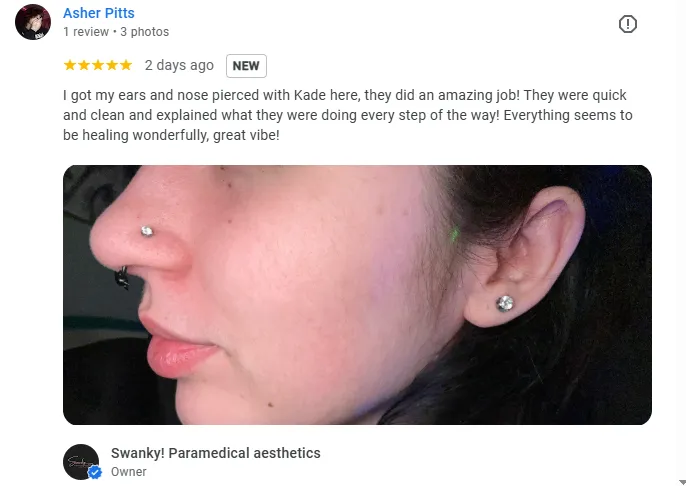Click the vertical scrollbar track on right edge
The image size is (686, 486).
point(682,239)
